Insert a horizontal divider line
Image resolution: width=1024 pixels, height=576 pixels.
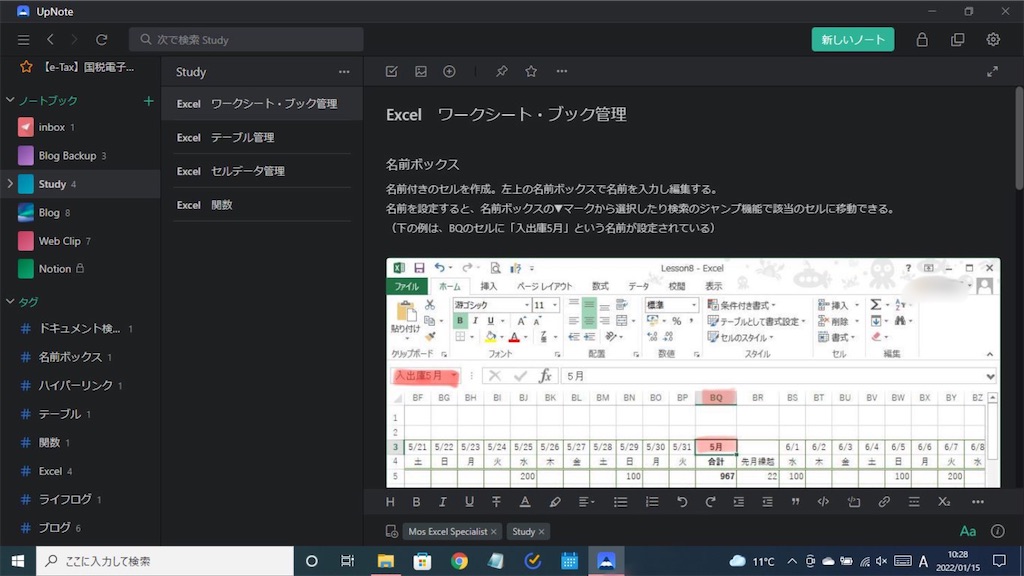914,502
